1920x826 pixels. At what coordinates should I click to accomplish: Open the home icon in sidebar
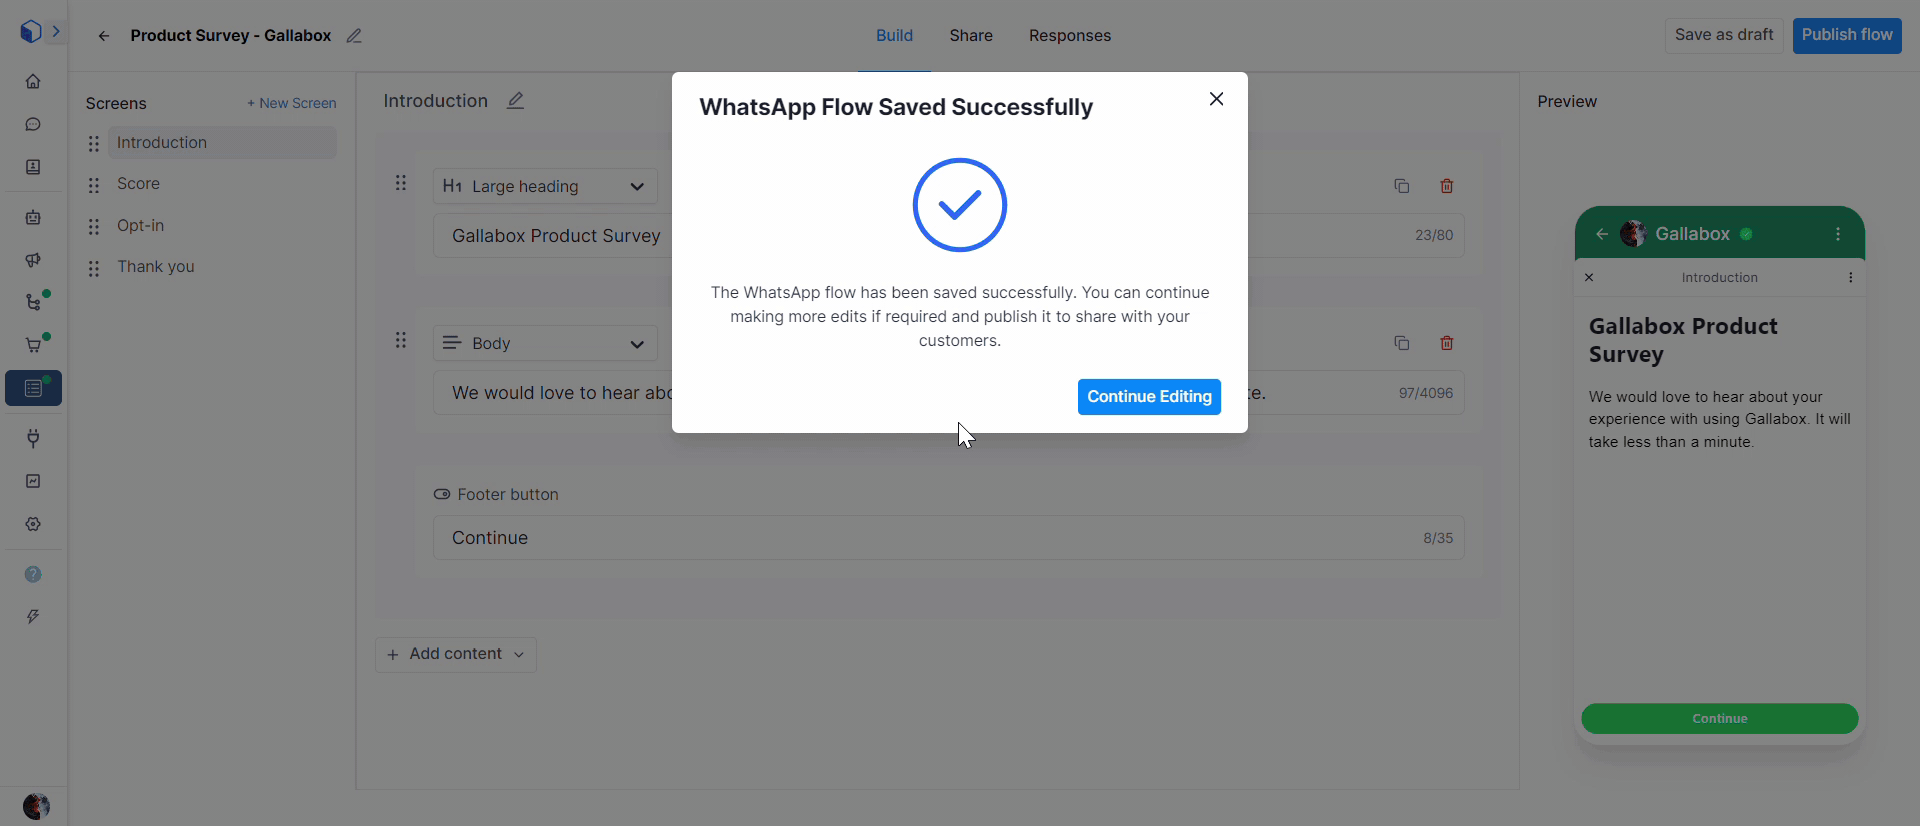point(33,82)
